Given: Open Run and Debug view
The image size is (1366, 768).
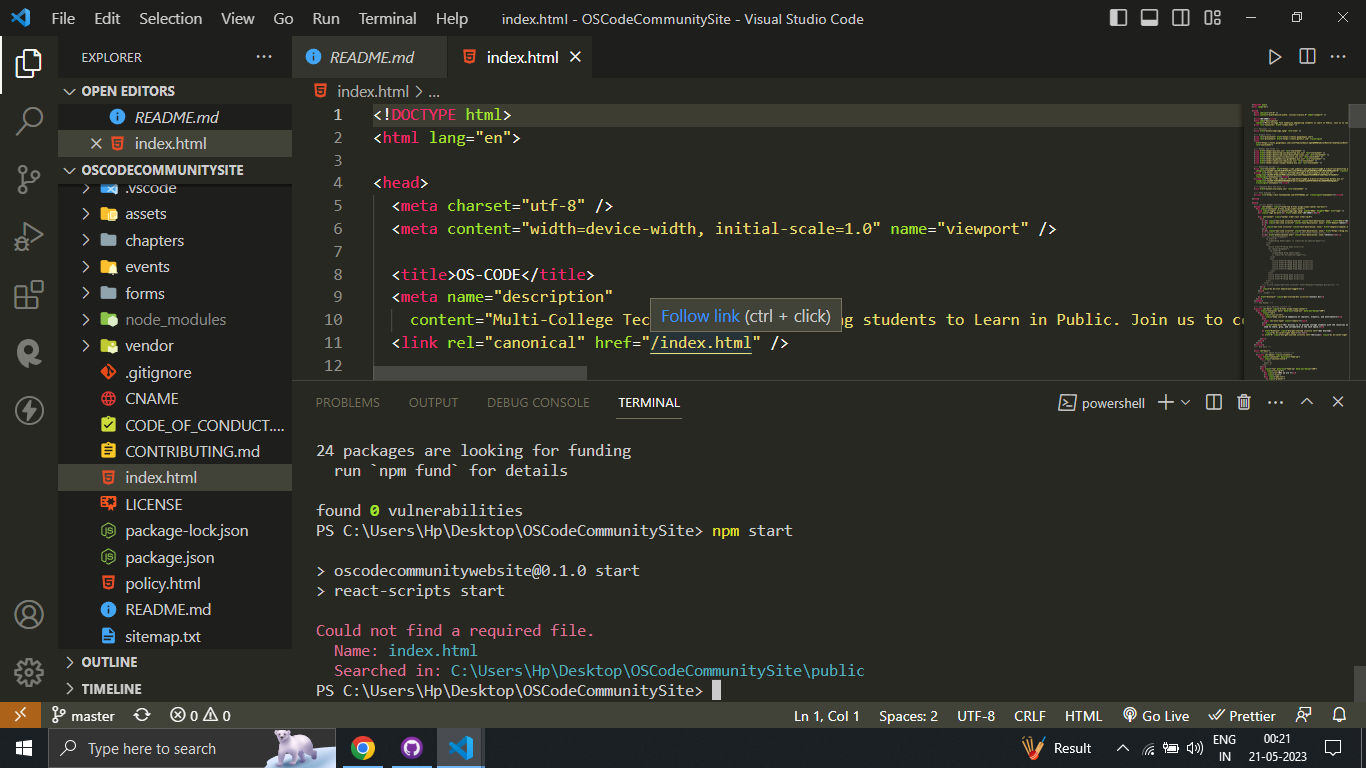Looking at the screenshot, I should (x=29, y=236).
